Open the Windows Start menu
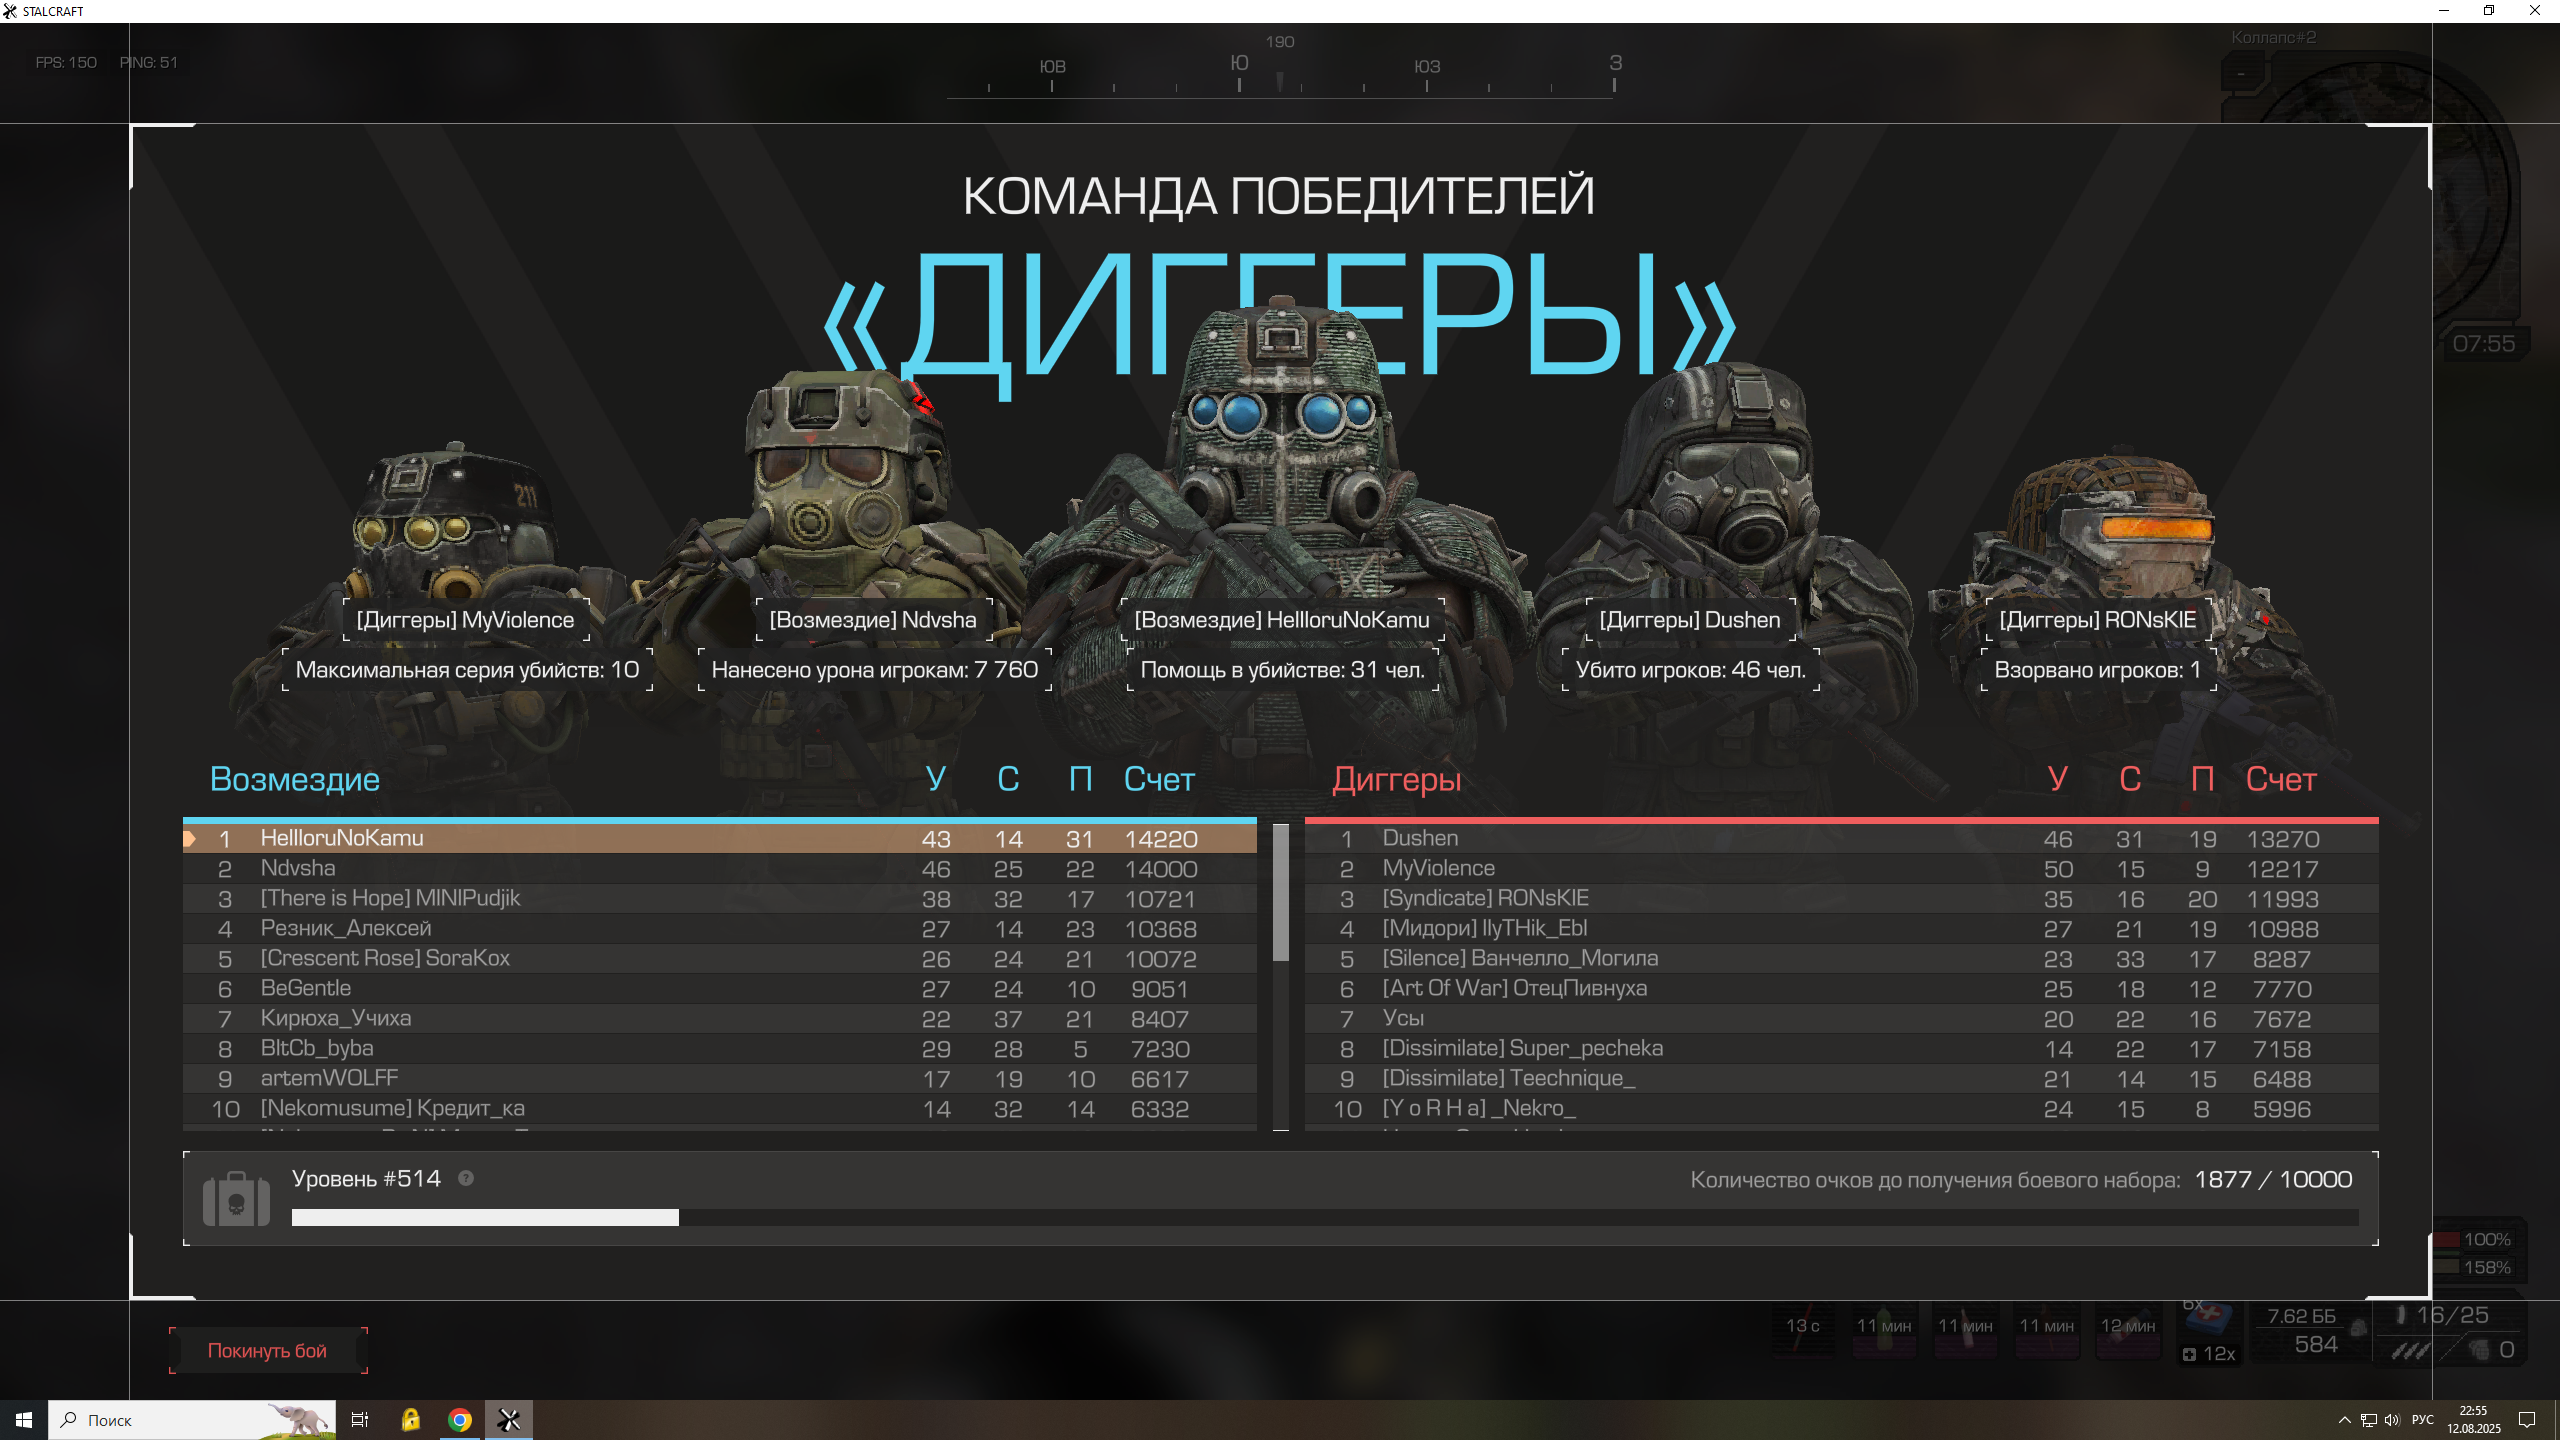The height and width of the screenshot is (1440, 2560). (24, 1420)
